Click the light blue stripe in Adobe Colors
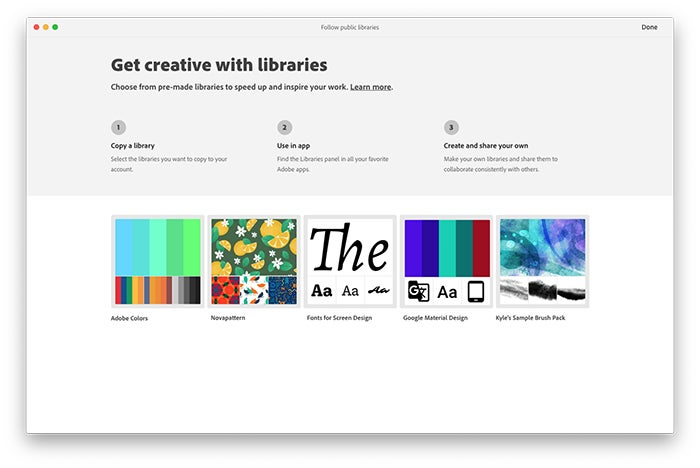700x468 pixels. [x=124, y=247]
